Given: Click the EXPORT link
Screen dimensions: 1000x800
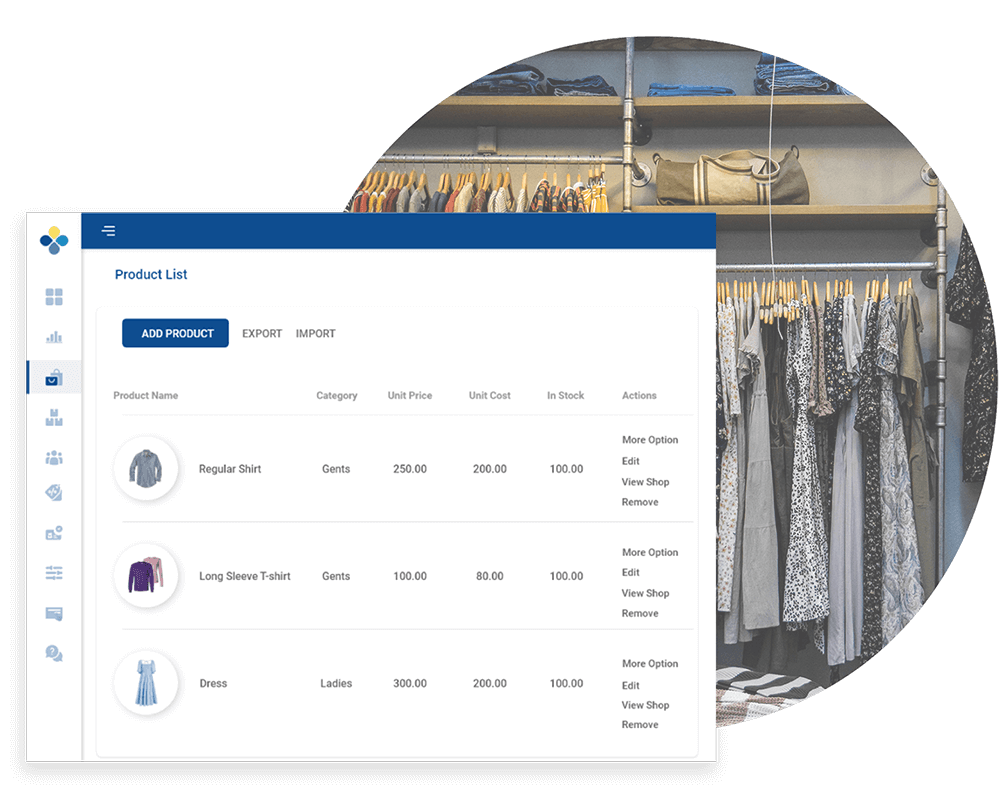Looking at the screenshot, I should click(262, 333).
